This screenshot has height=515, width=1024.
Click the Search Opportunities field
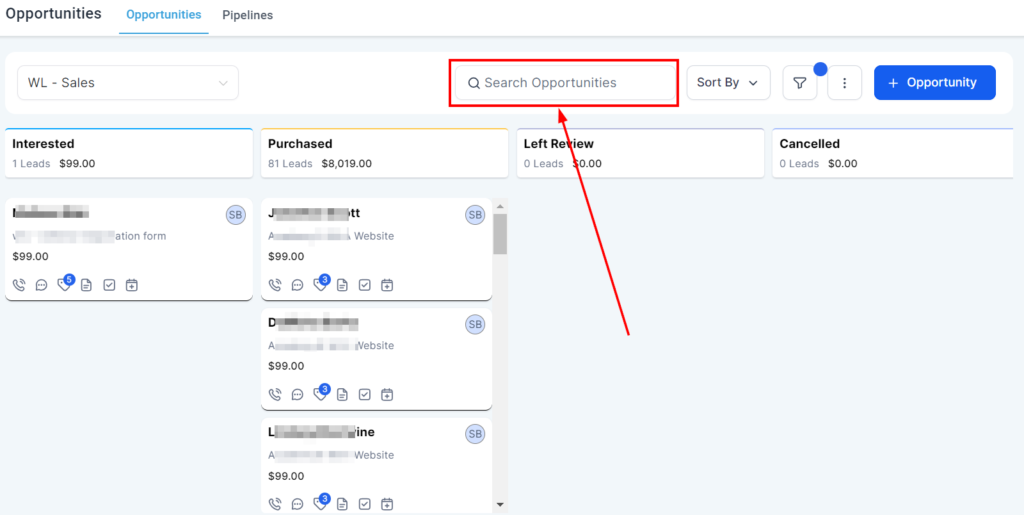point(567,83)
